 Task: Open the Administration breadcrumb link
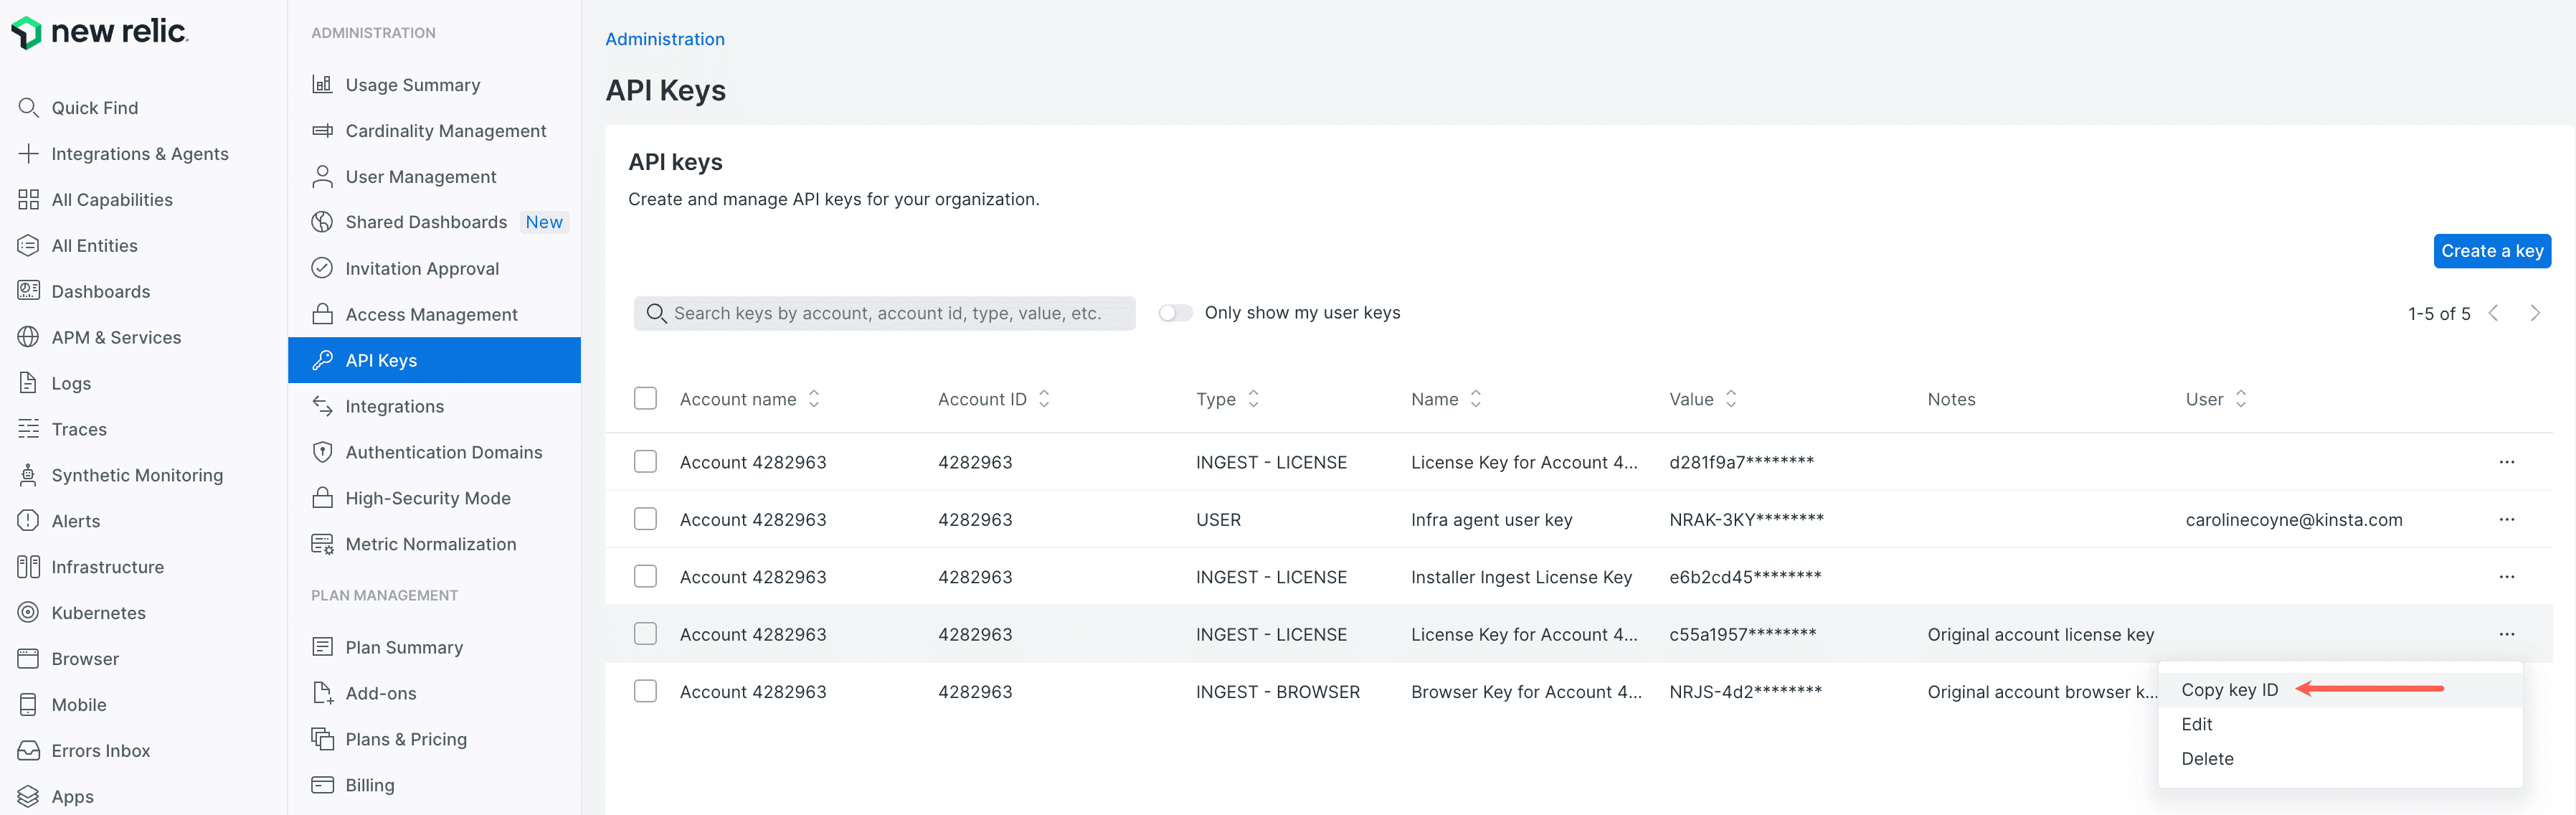[664, 39]
